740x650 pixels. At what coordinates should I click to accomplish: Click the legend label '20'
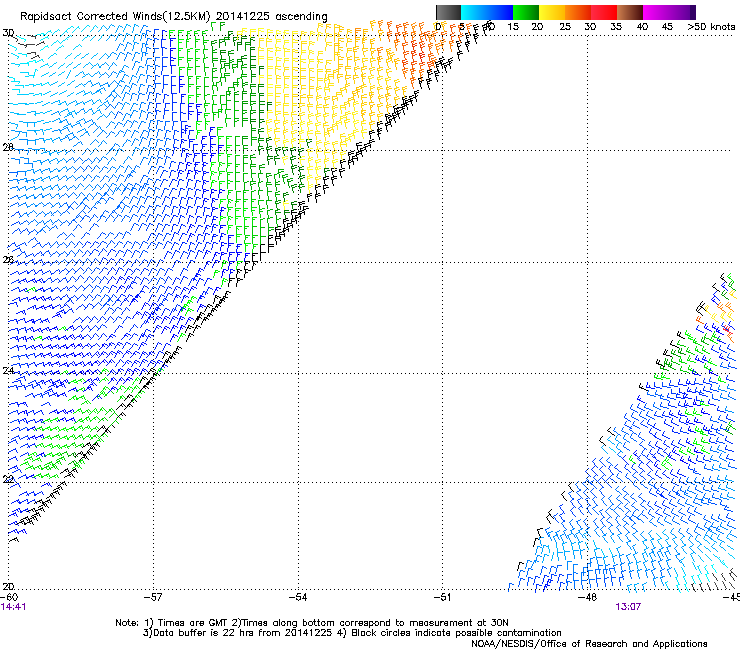pos(537,27)
